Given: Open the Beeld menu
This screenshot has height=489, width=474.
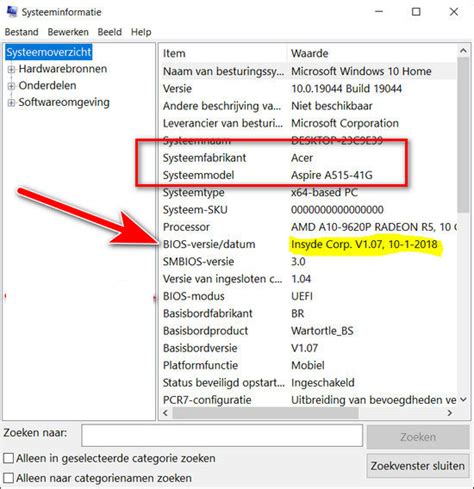Looking at the screenshot, I should pyautogui.click(x=109, y=32).
